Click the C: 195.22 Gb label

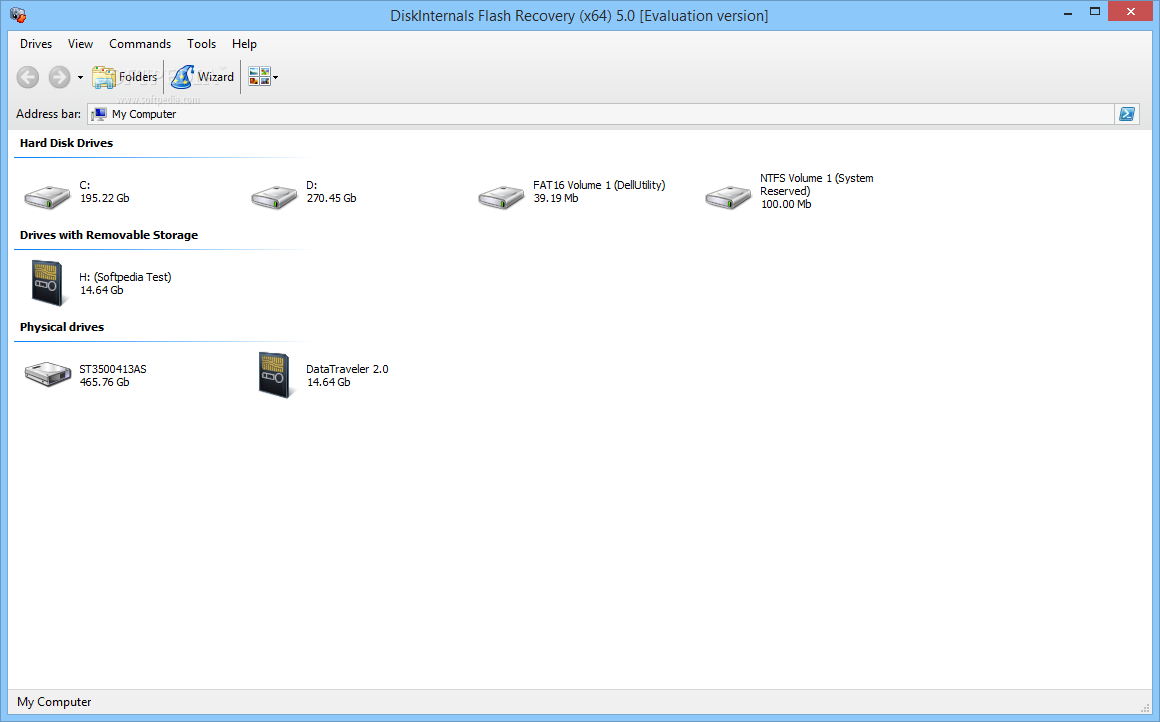point(104,192)
